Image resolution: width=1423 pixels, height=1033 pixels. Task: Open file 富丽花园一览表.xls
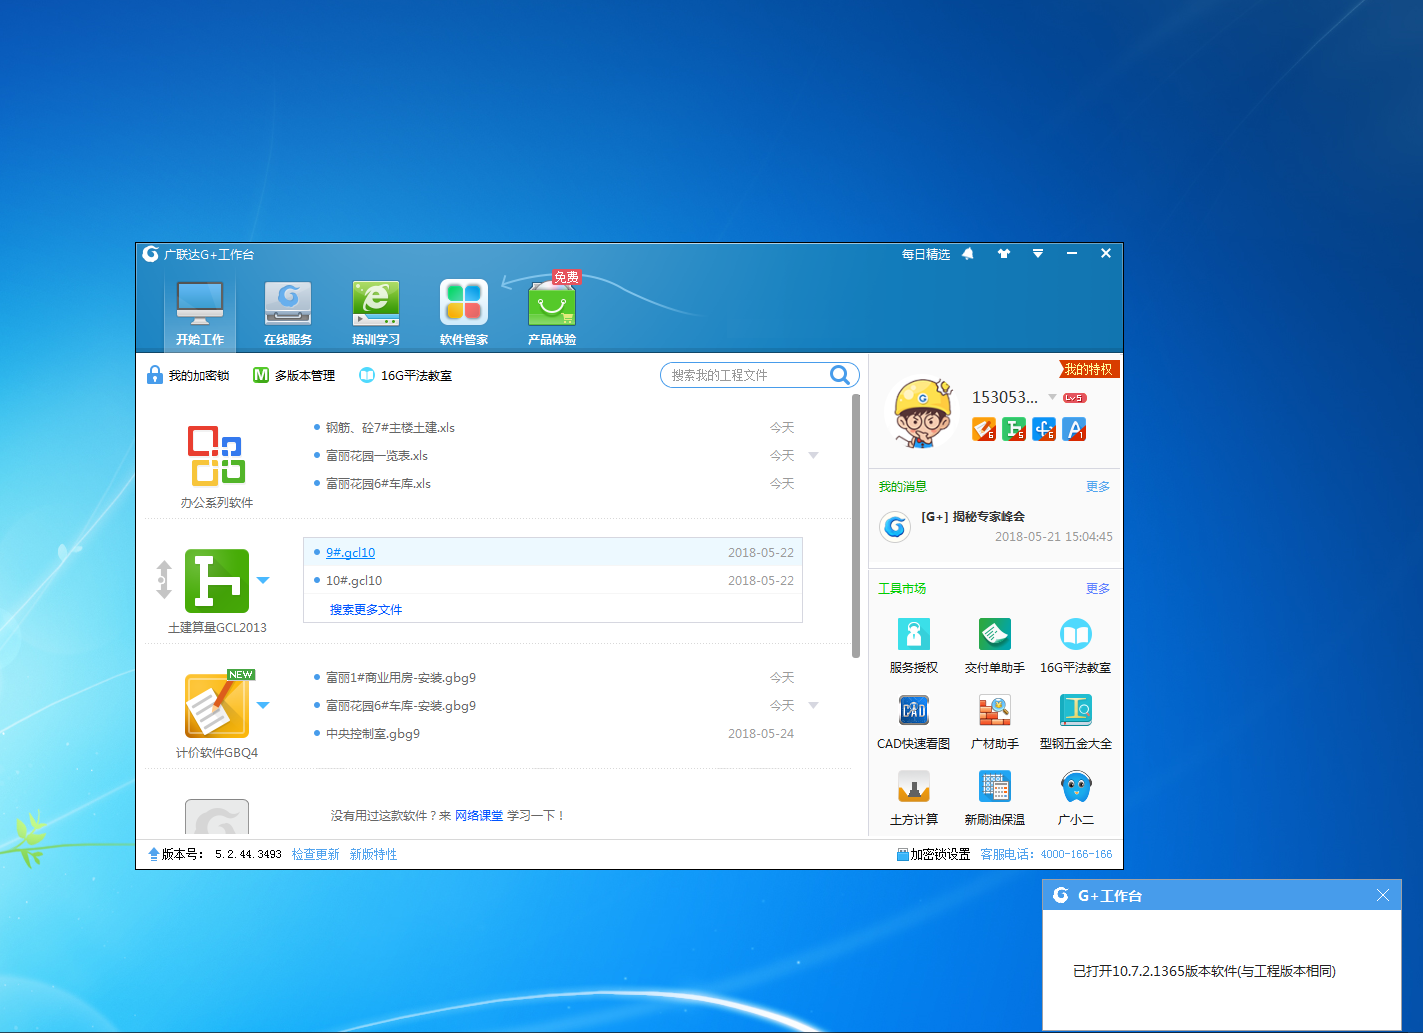coord(377,455)
